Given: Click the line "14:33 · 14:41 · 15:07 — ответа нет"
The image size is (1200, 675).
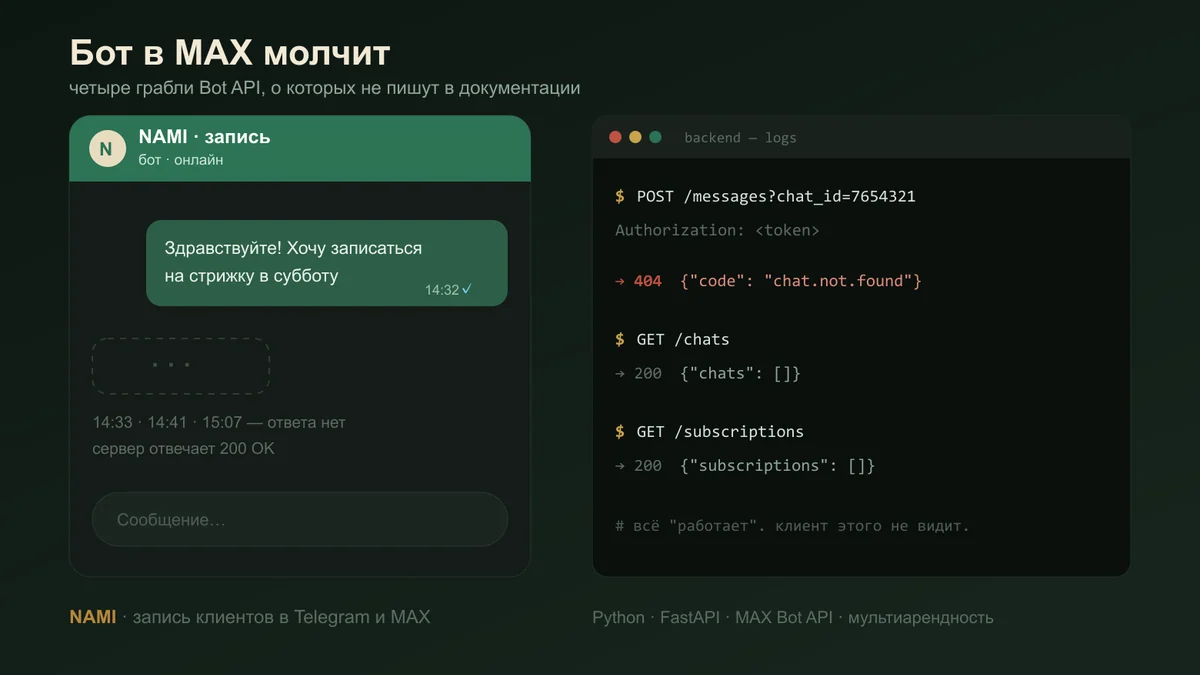Looking at the screenshot, I should click(219, 422).
